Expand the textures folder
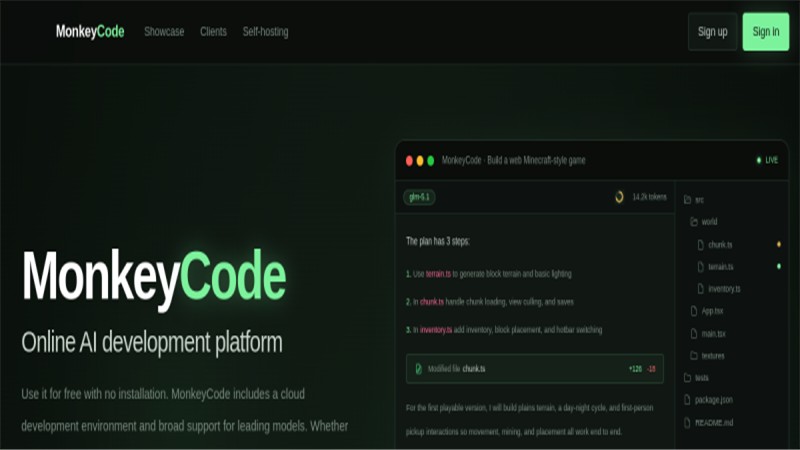This screenshot has width=800, height=450. pyautogui.click(x=707, y=356)
